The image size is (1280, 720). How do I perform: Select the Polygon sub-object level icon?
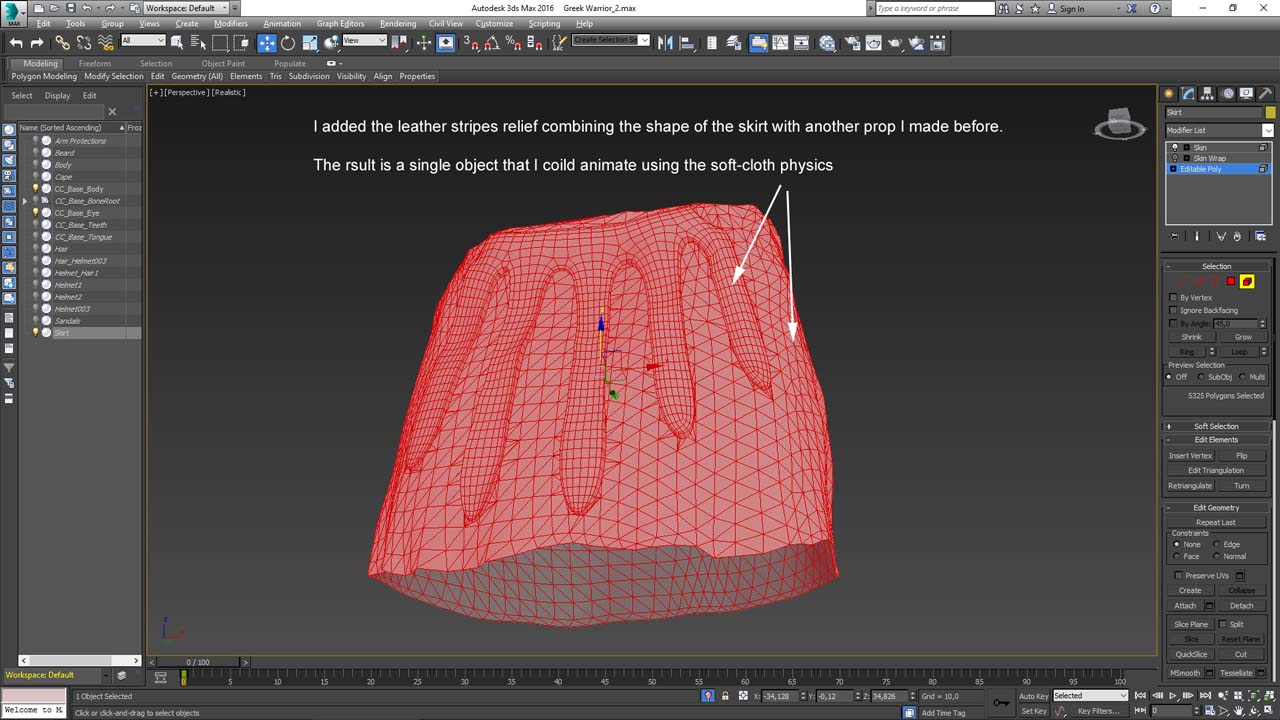[x=1231, y=282]
